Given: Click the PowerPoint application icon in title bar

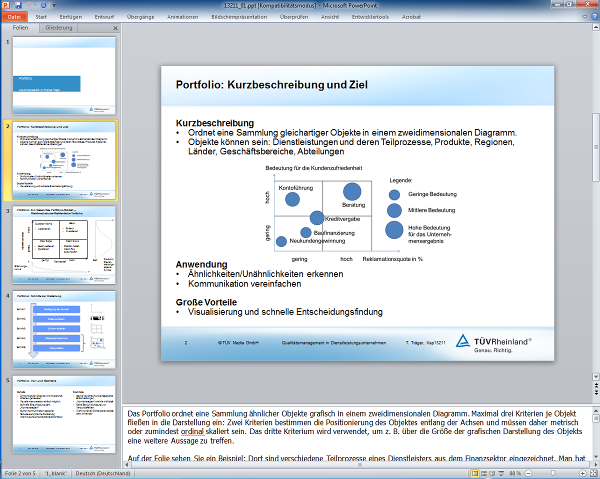Looking at the screenshot, I should 6,5.
